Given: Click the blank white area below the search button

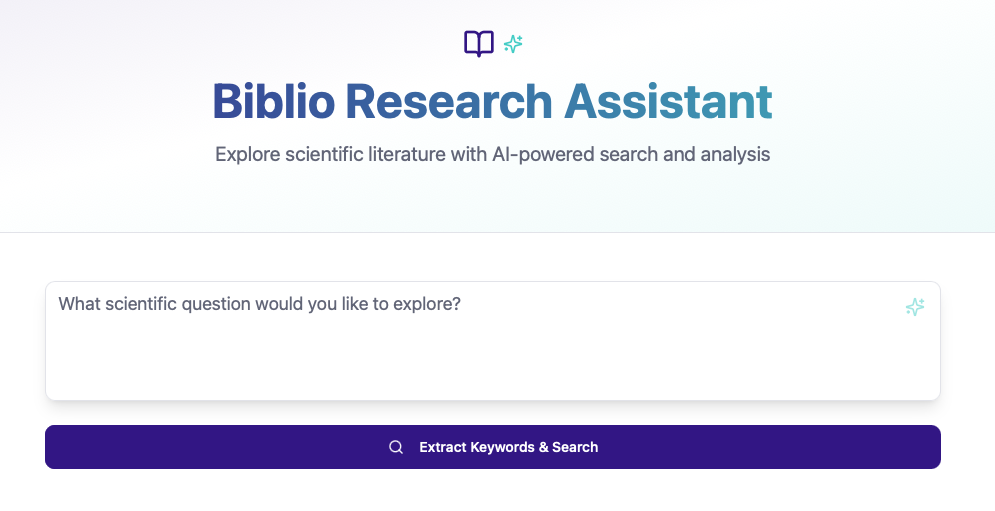Looking at the screenshot, I should pos(497,492).
